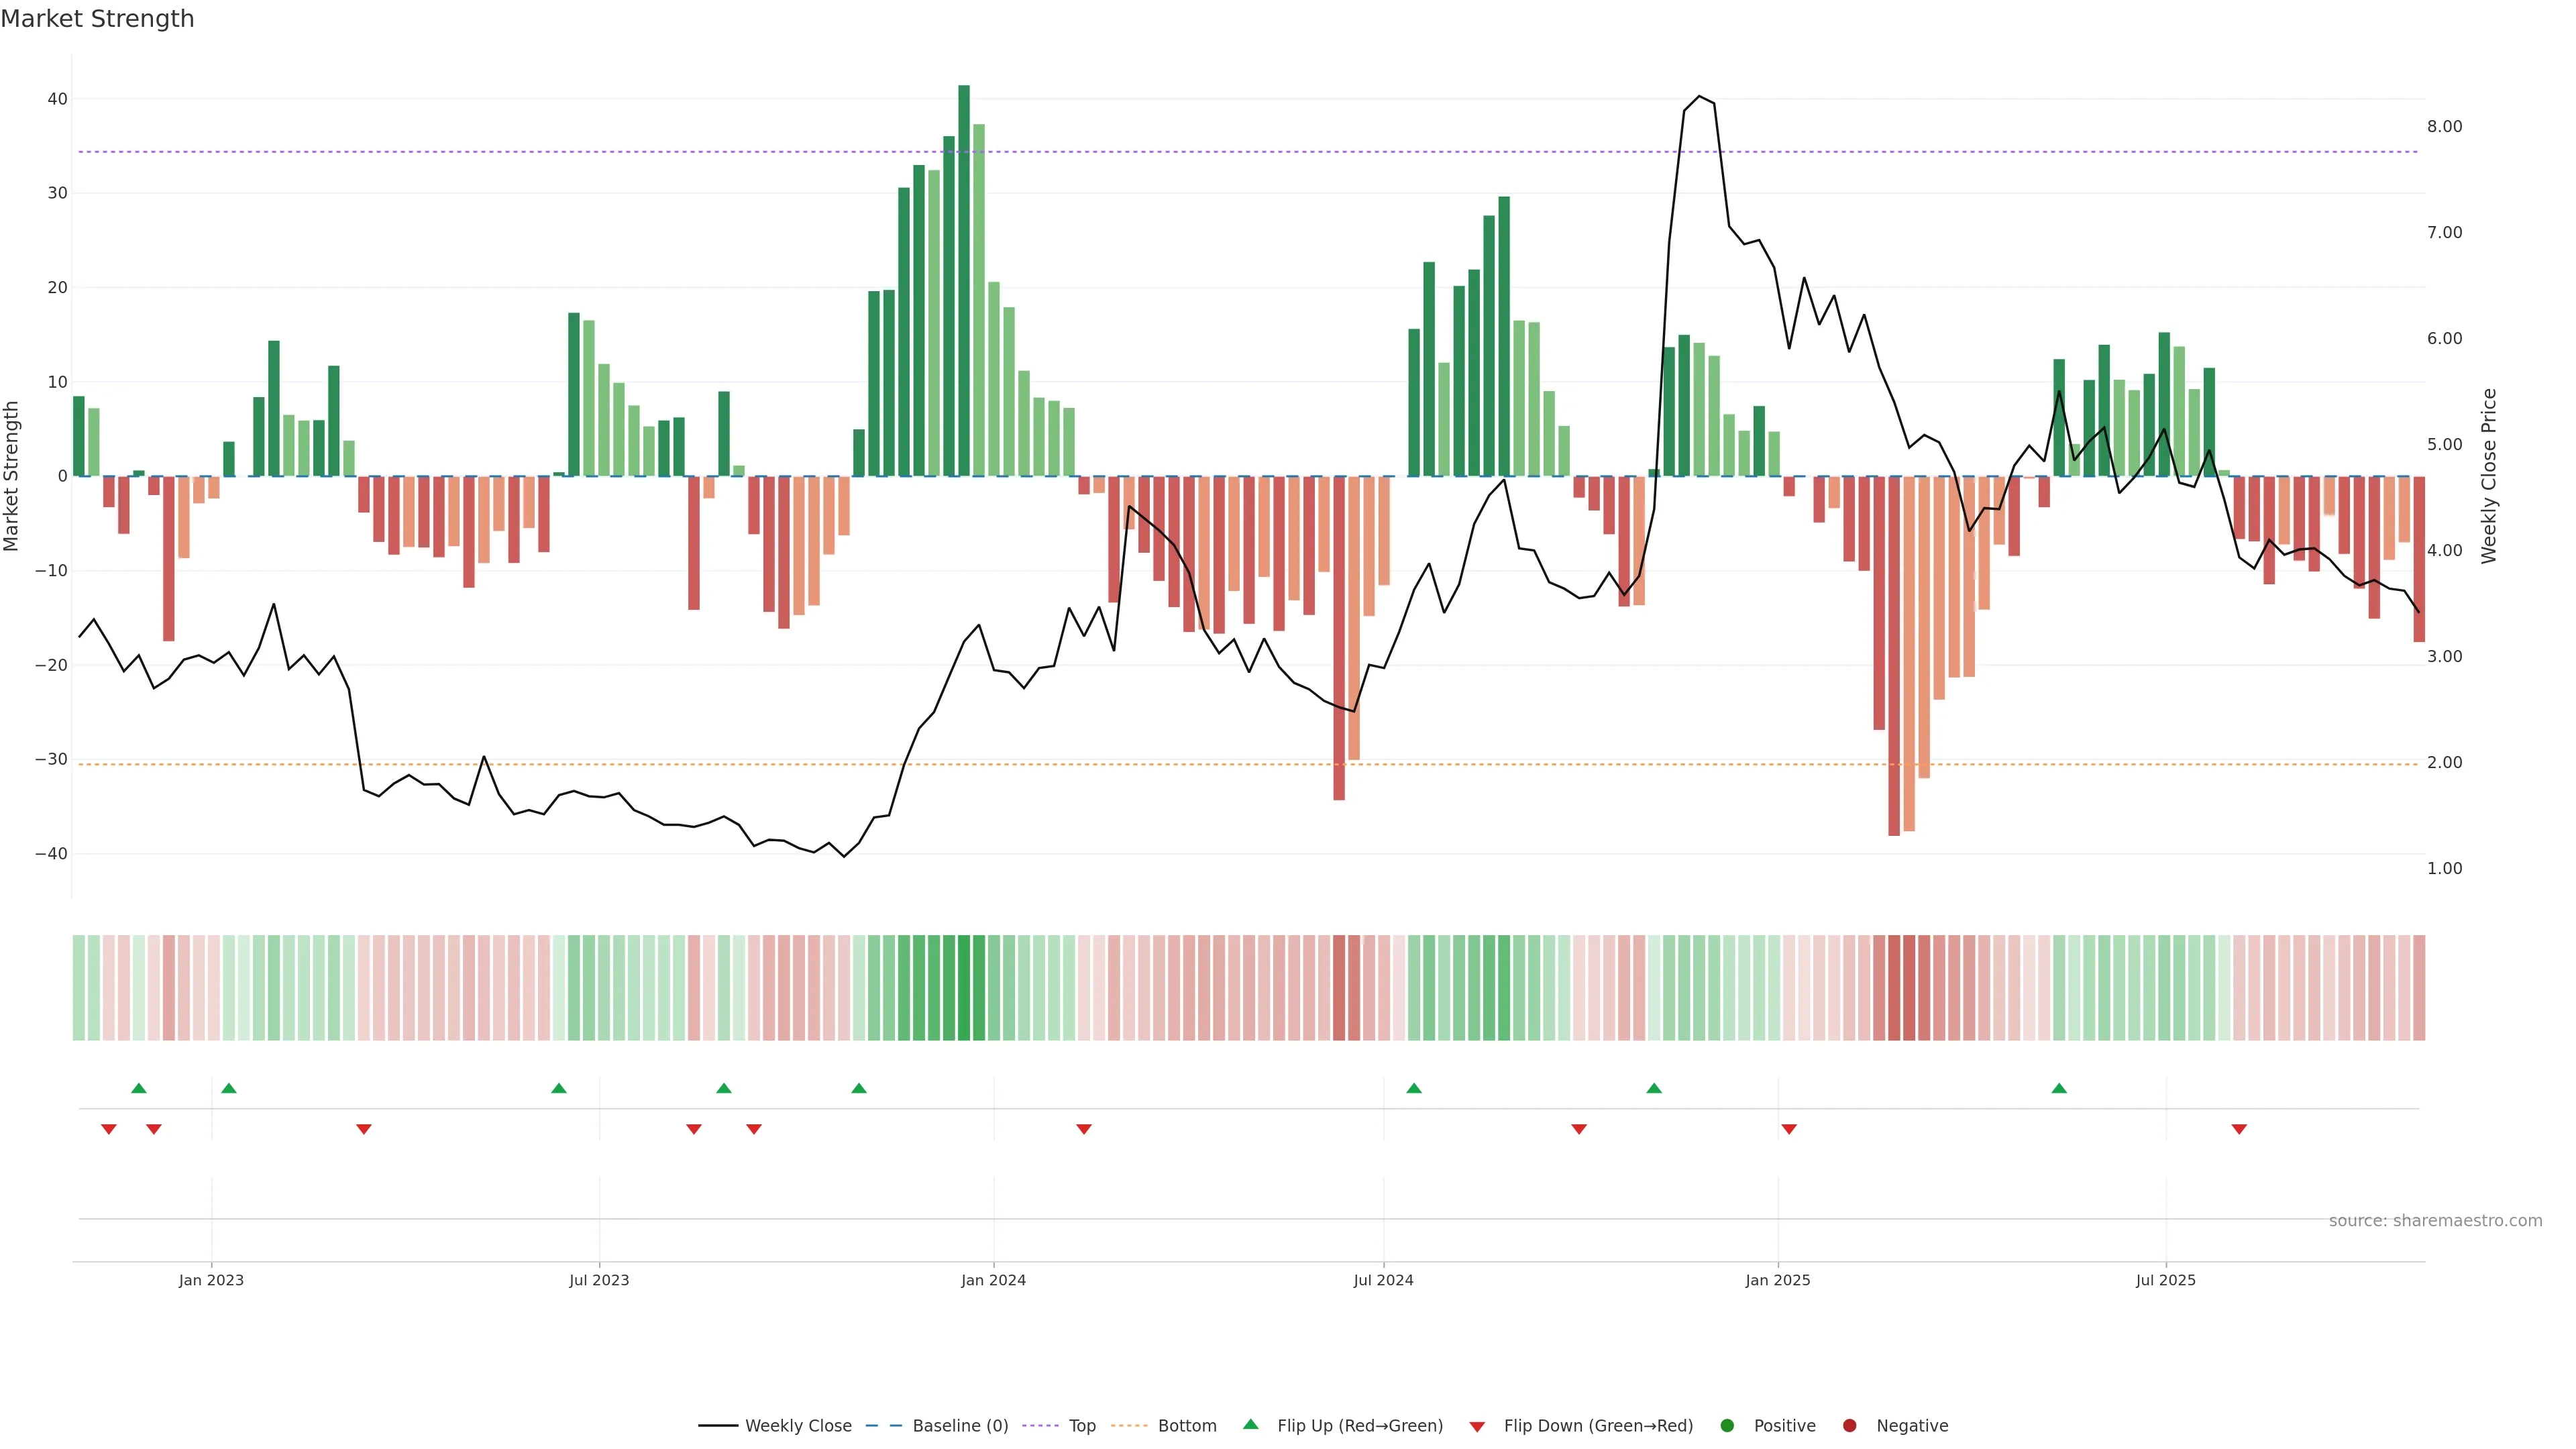
Task: Click flip-down marker just after Jan 2025
Action: point(1789,1129)
